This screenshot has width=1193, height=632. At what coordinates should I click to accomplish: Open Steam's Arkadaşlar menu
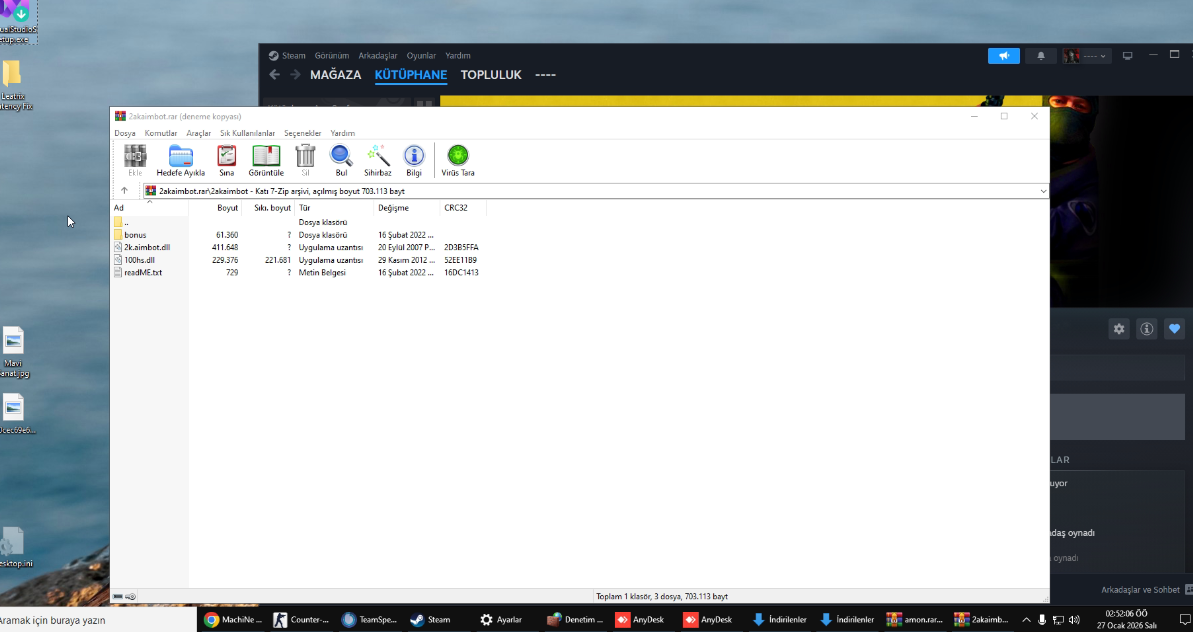tap(378, 56)
